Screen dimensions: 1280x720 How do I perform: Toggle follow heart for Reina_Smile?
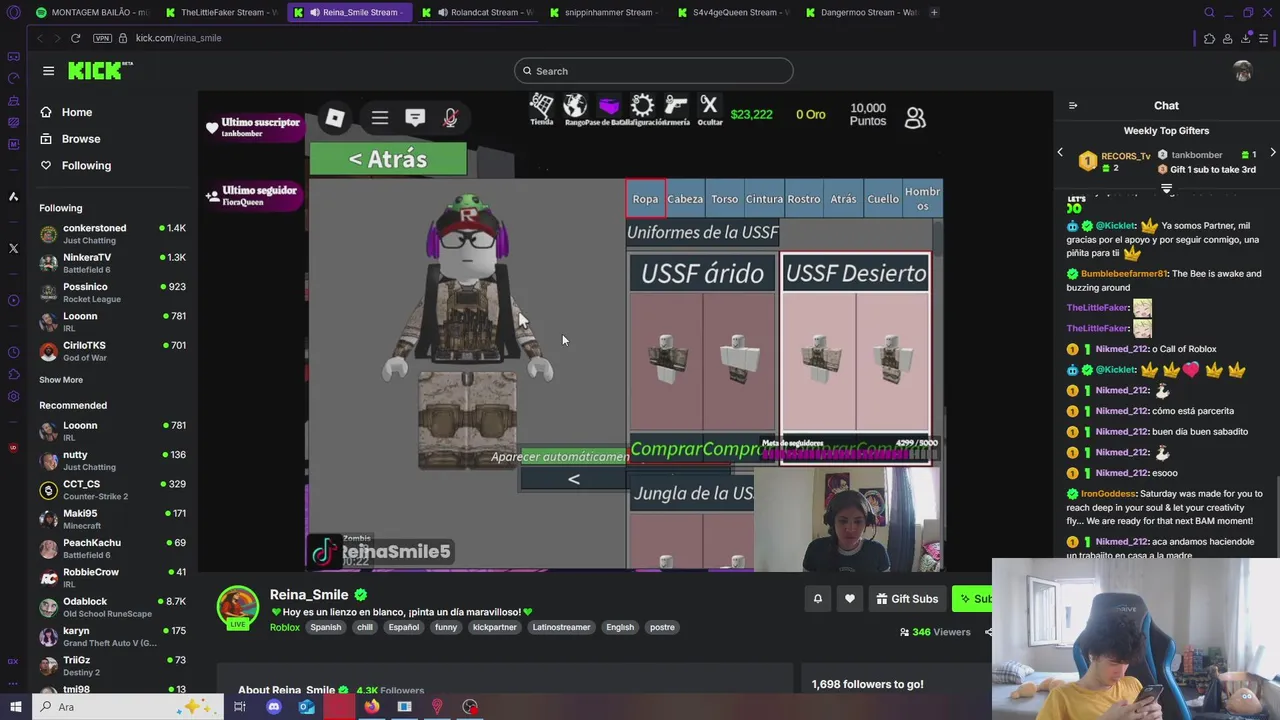(x=849, y=599)
